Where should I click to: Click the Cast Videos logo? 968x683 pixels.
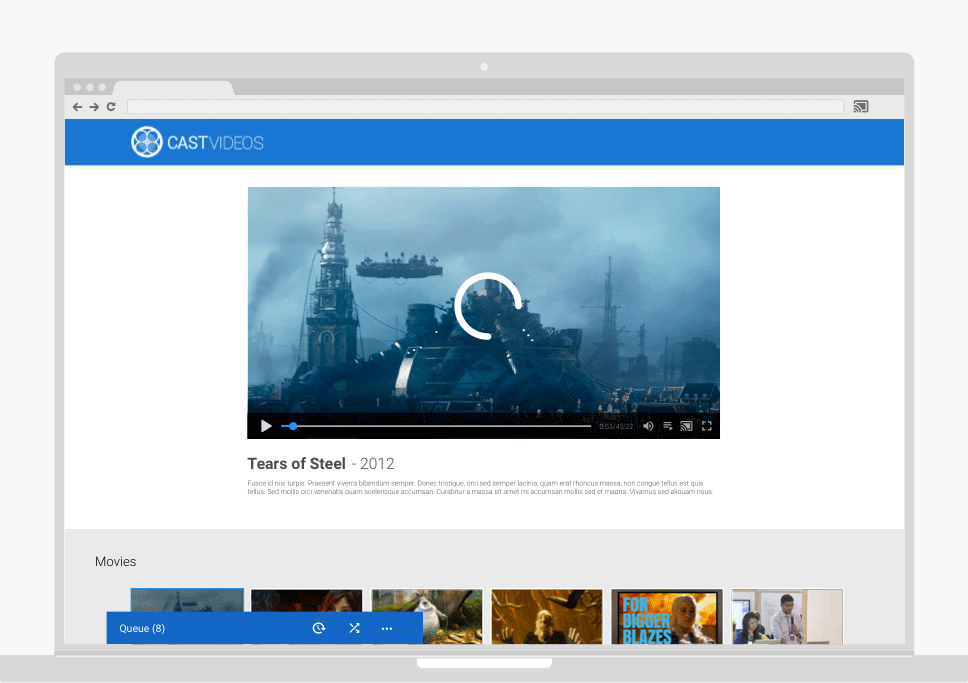point(198,142)
